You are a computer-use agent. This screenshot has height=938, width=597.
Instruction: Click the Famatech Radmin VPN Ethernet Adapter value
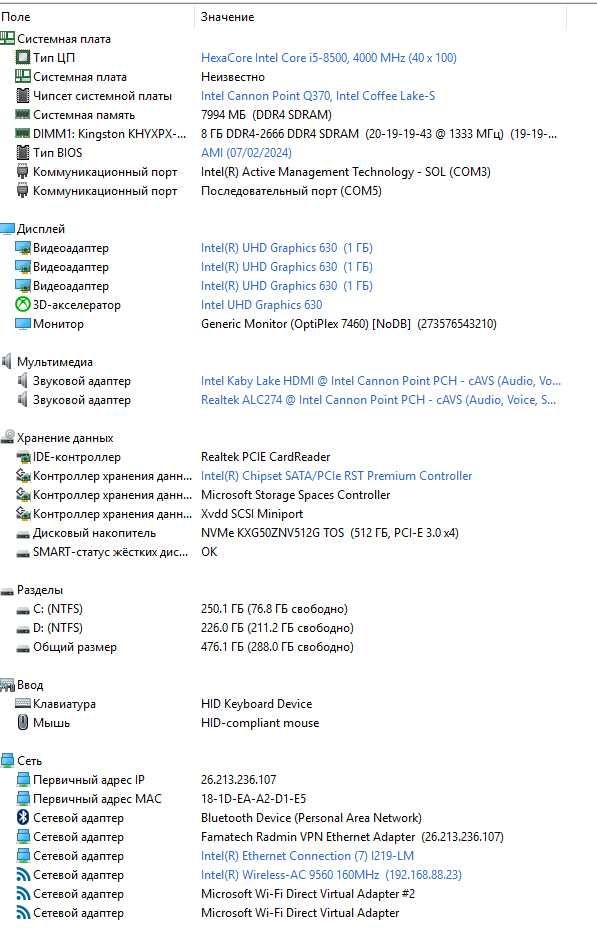pyautogui.click(x=352, y=836)
